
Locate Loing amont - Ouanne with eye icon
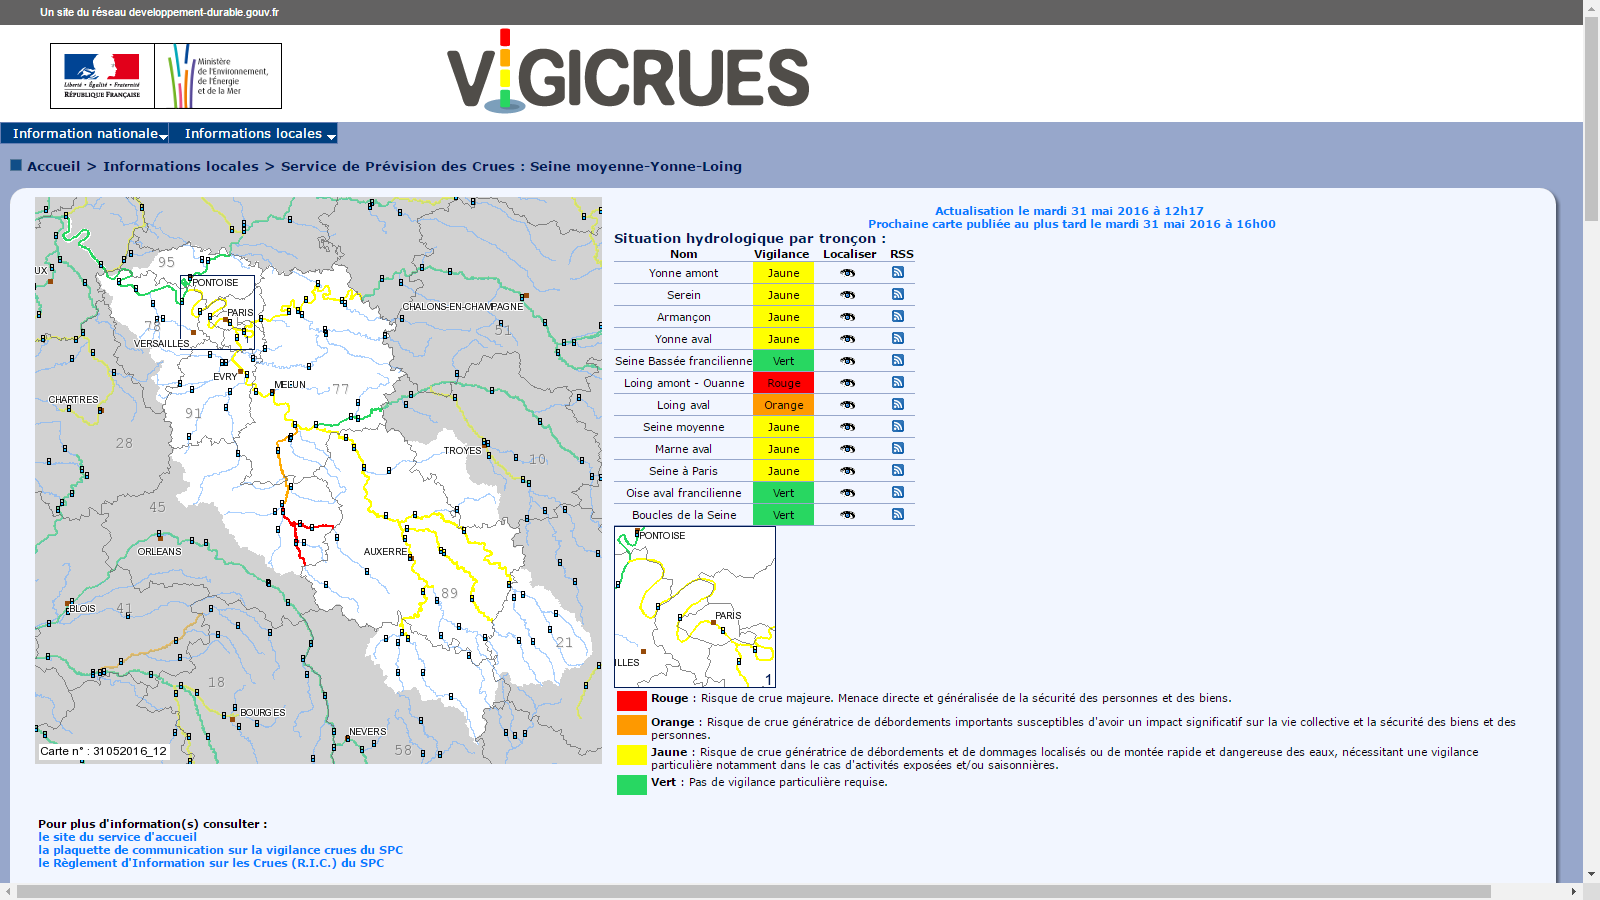[x=848, y=383]
